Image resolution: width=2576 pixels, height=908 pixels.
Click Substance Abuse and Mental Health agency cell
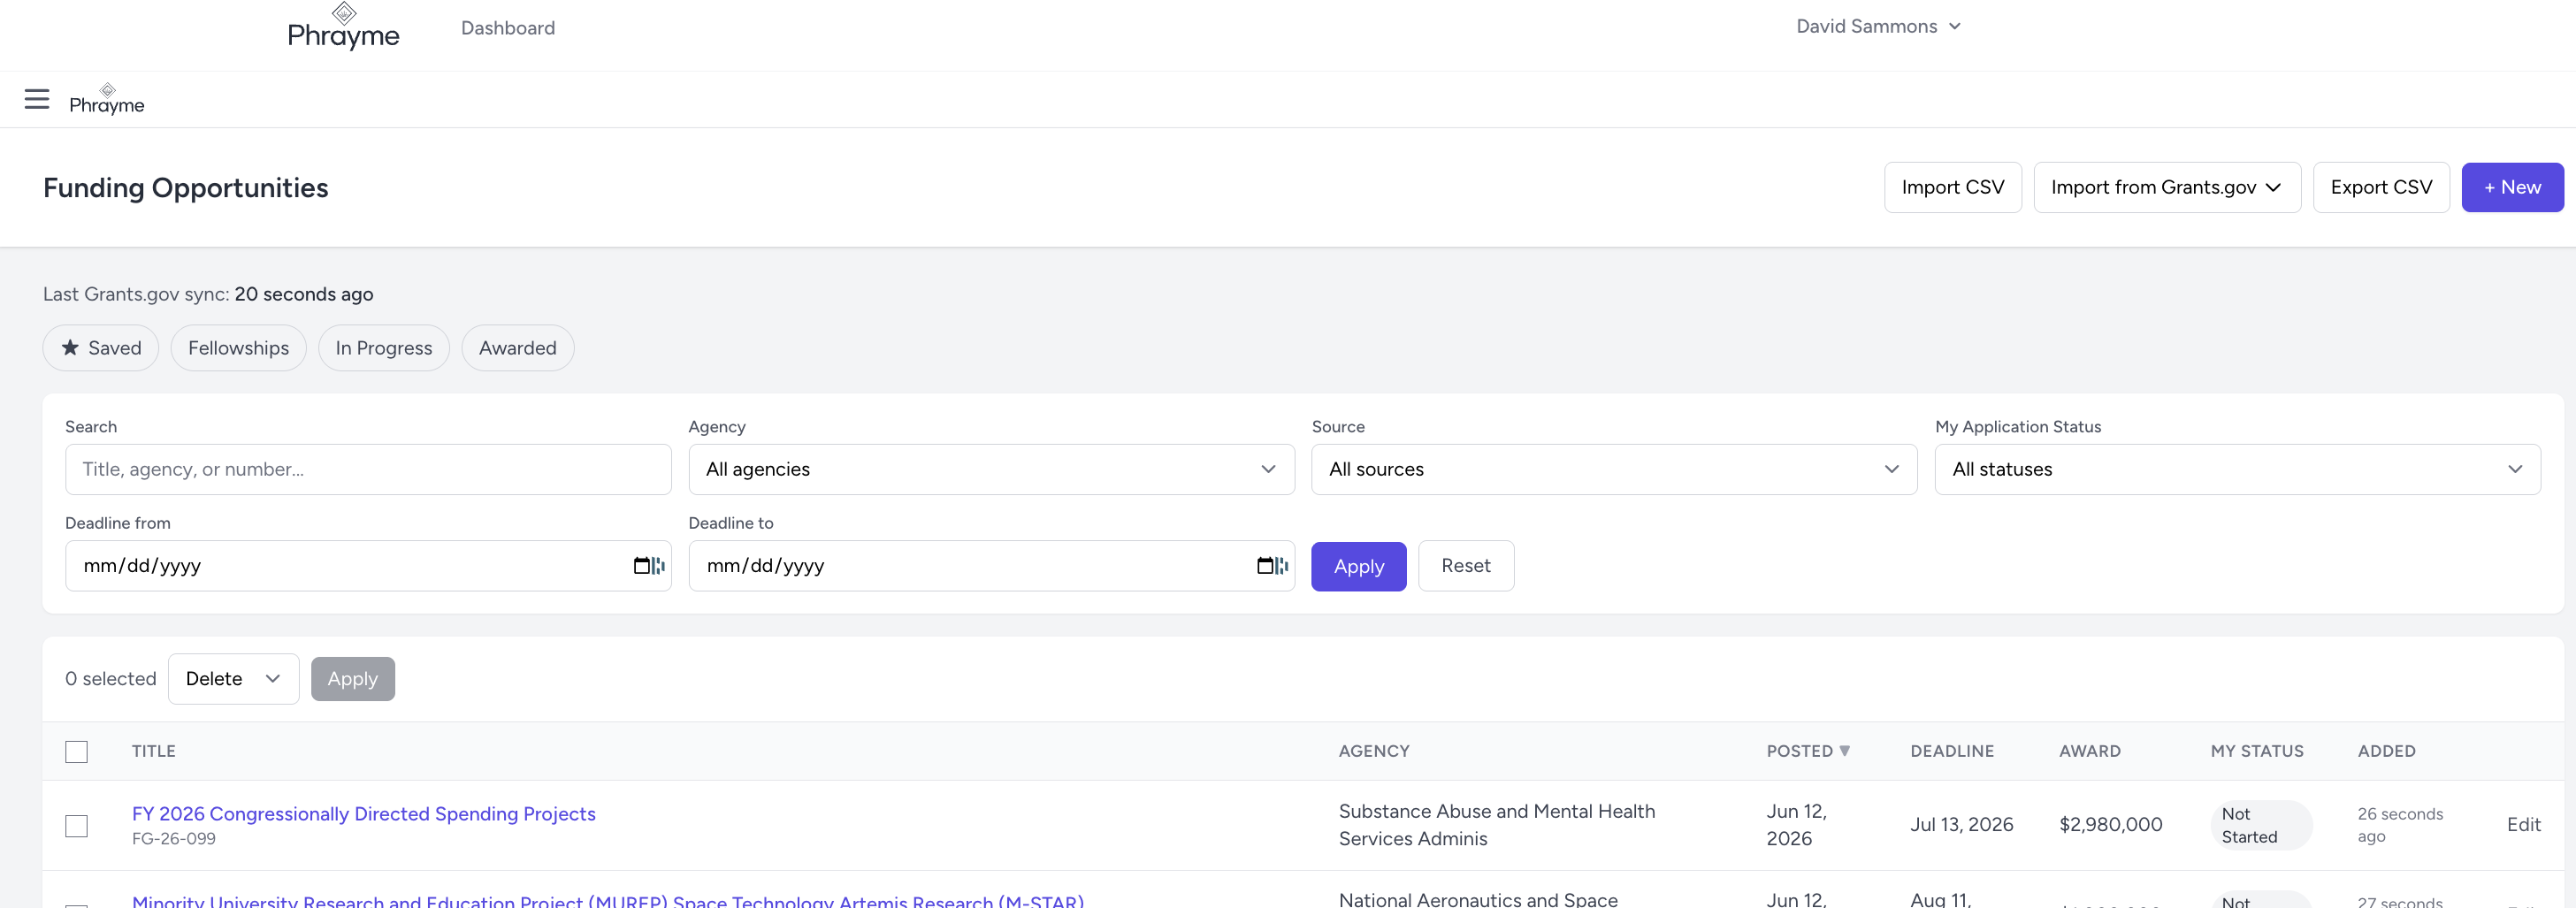tap(1497, 825)
